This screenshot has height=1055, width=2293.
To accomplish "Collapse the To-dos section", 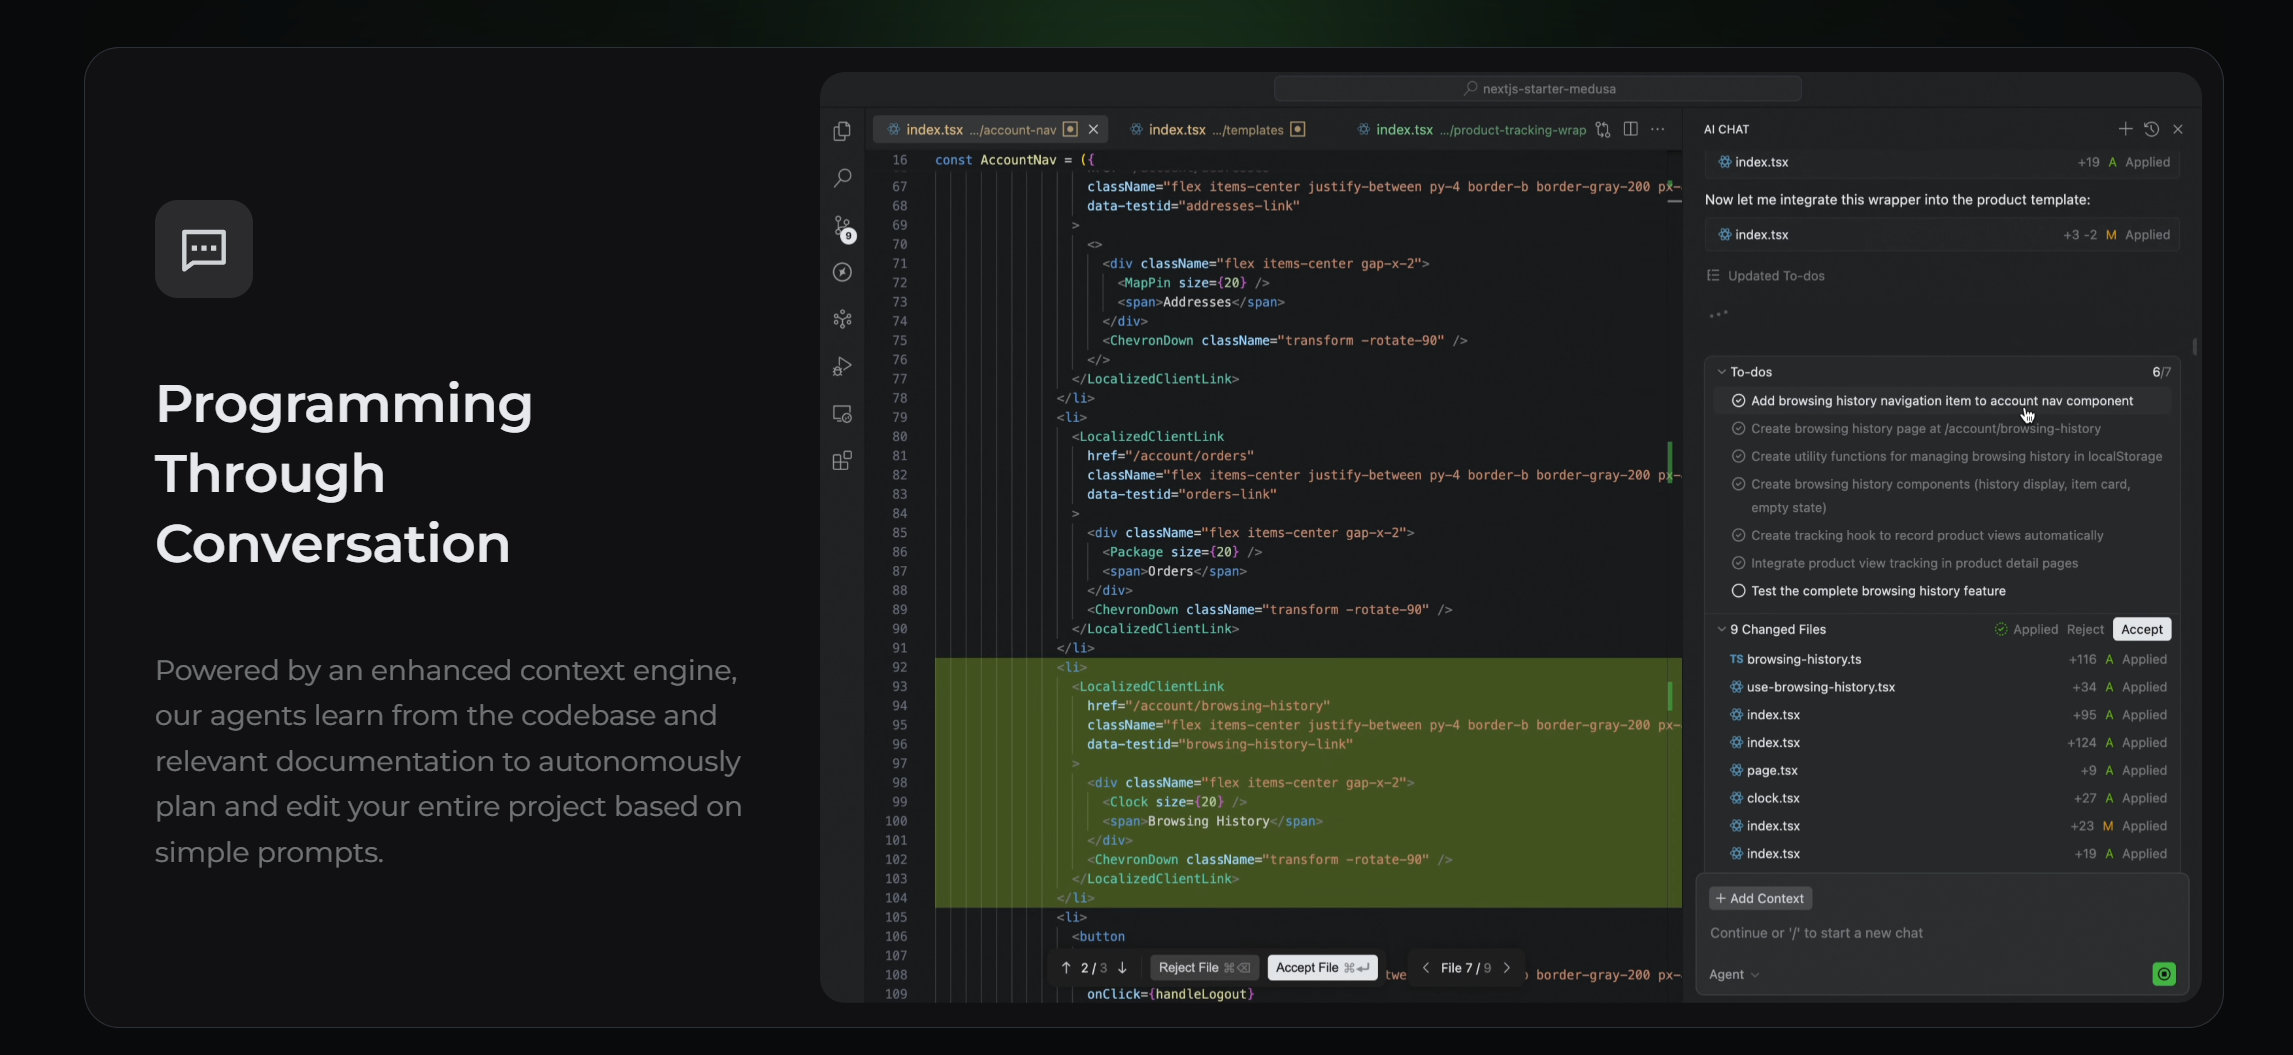I will (x=1721, y=372).
